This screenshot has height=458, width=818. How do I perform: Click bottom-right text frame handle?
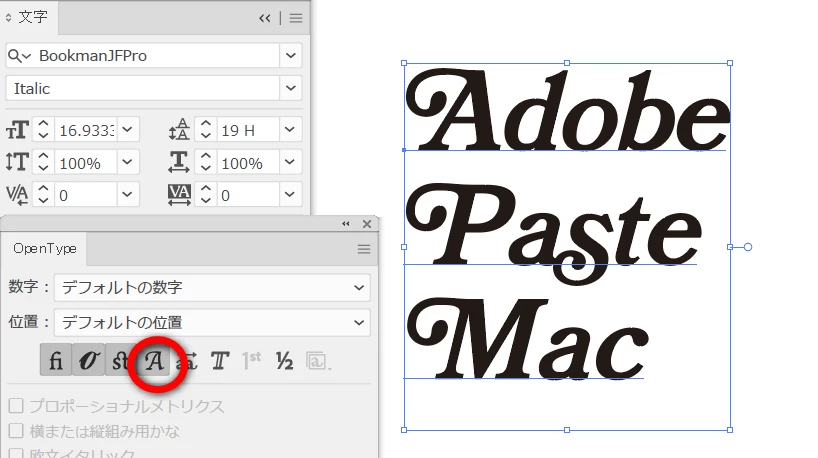point(730,430)
